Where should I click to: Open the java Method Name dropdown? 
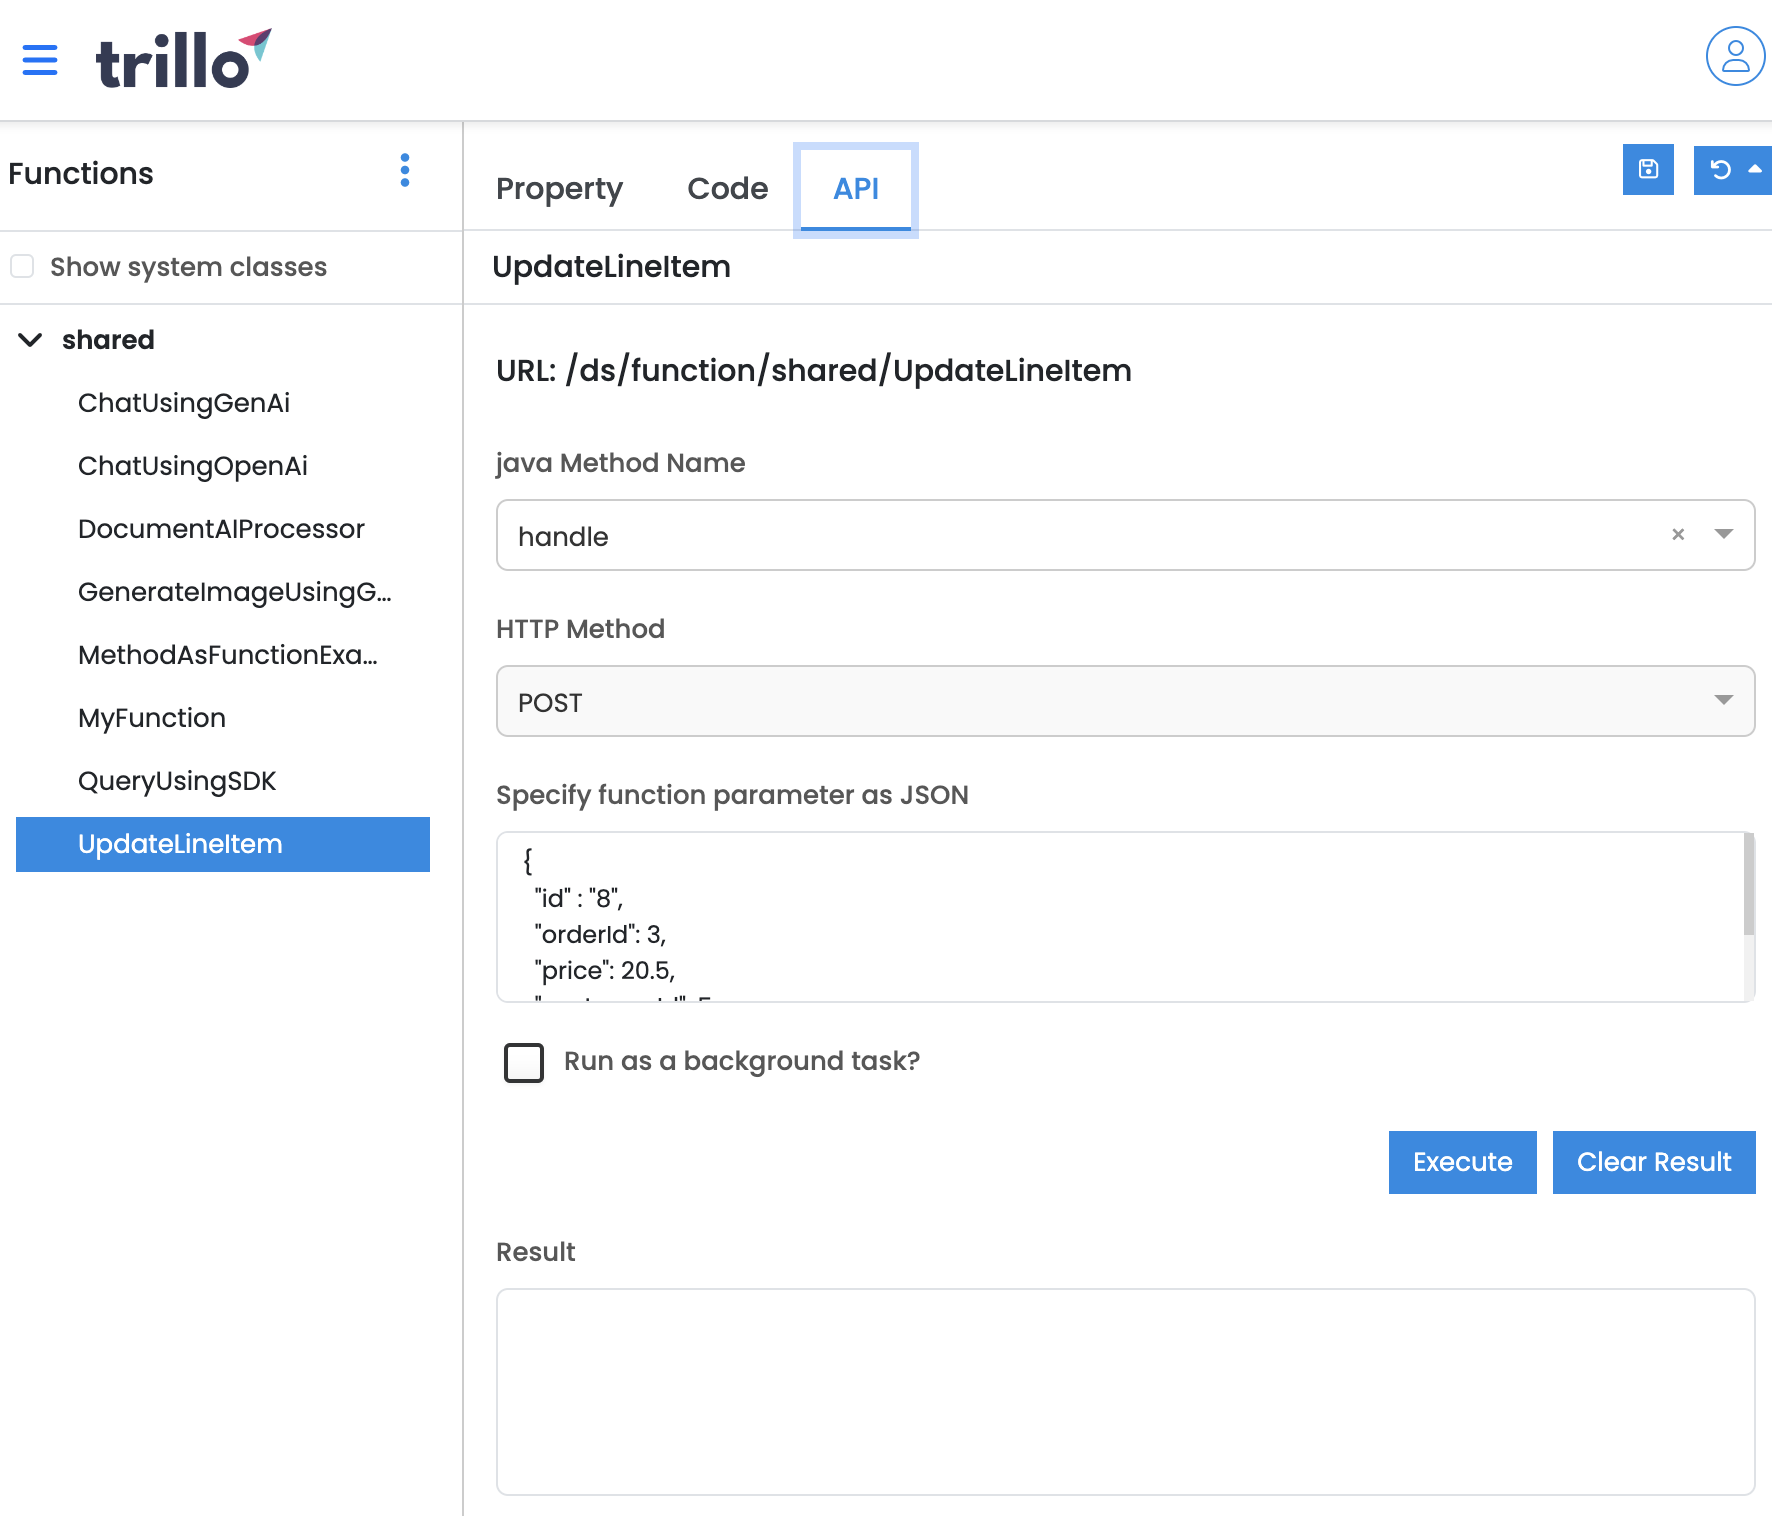(1723, 535)
